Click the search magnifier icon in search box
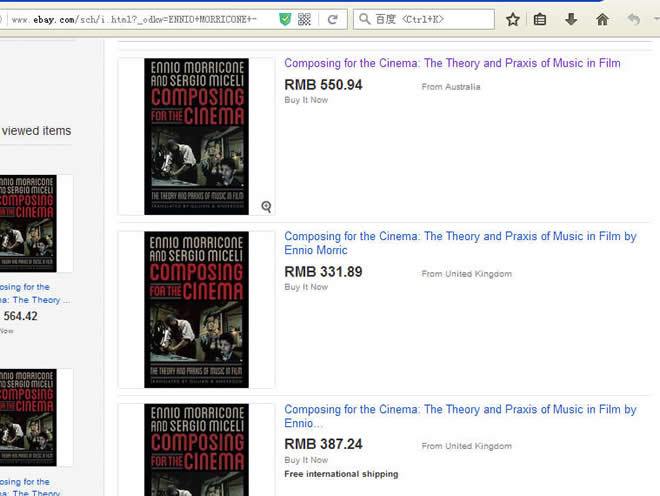Image resolution: width=660 pixels, height=496 pixels. tap(365, 19)
